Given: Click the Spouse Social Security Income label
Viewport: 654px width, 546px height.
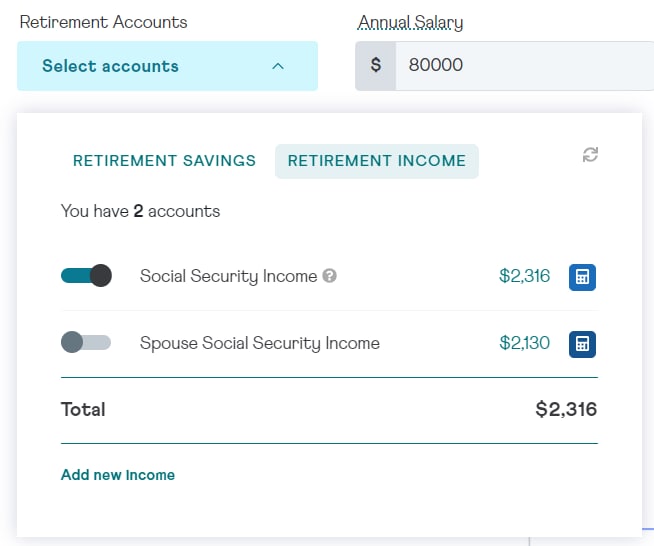Looking at the screenshot, I should click(260, 343).
